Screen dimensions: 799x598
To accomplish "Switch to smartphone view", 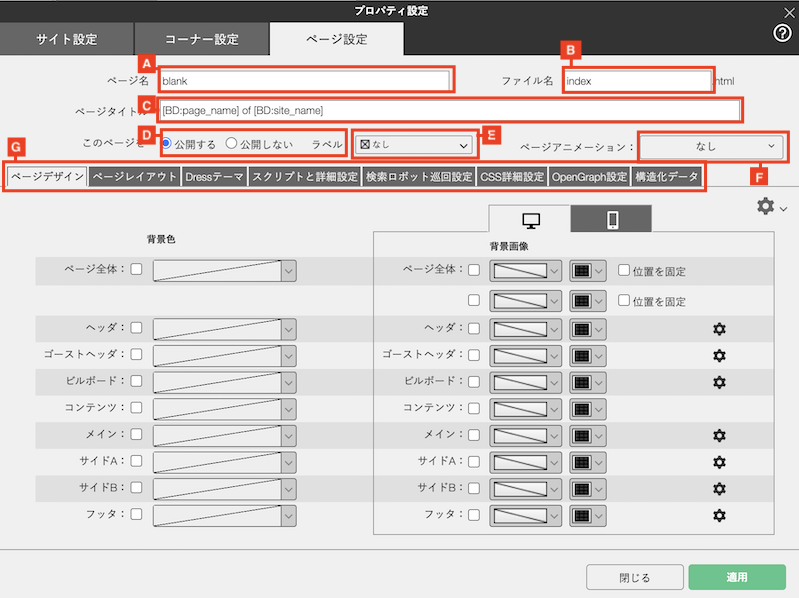I will point(611,220).
